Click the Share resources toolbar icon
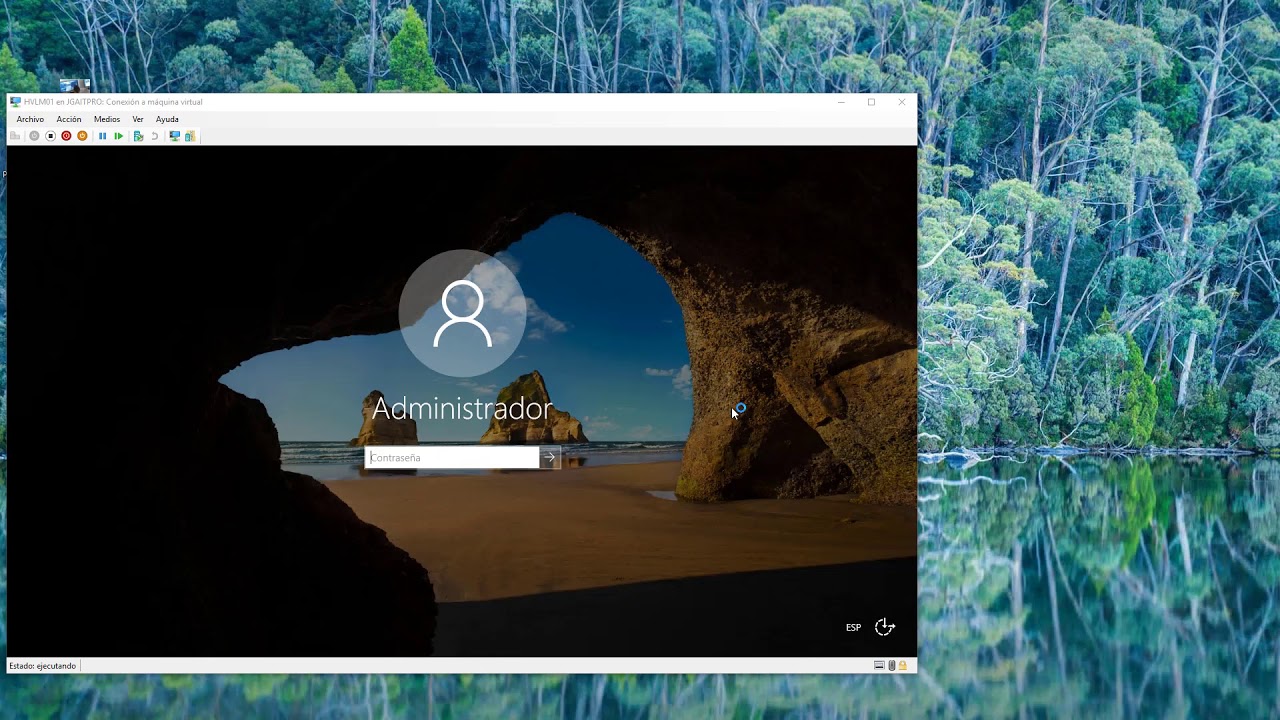 190,136
